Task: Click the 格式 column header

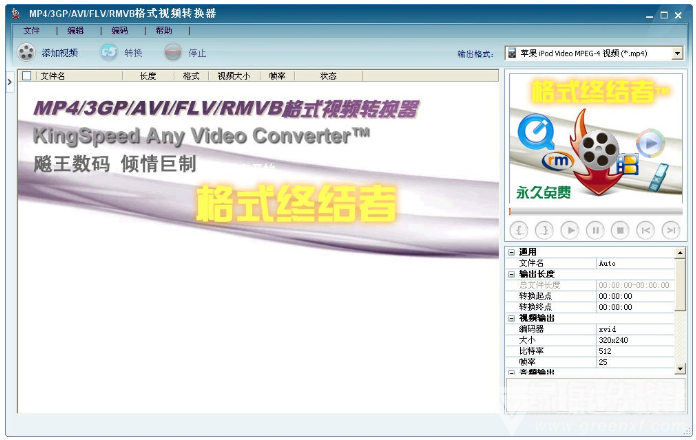Action: click(x=191, y=76)
